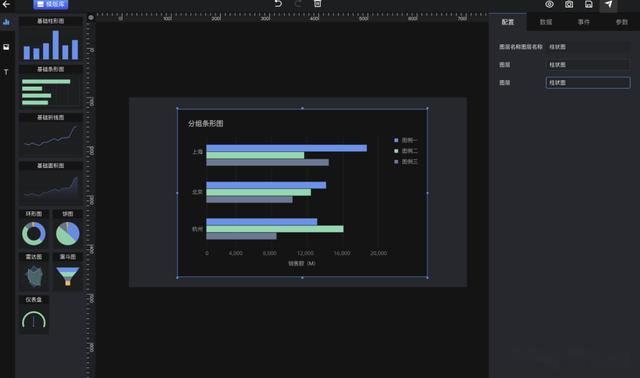This screenshot has width=640, height=378.
Task: Add the 基础柱形图 chart thumbnail
Action: pyautogui.click(x=51, y=39)
